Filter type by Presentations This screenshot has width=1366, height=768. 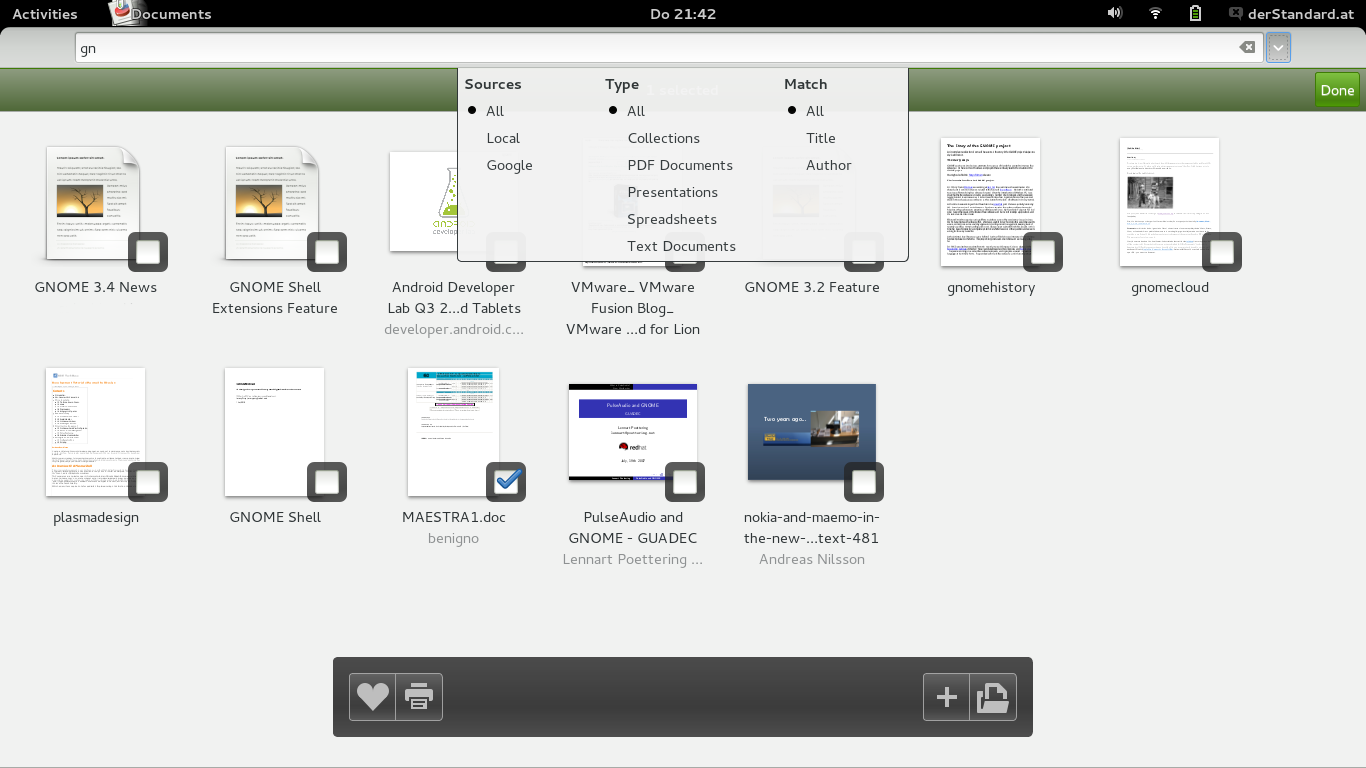tap(672, 192)
